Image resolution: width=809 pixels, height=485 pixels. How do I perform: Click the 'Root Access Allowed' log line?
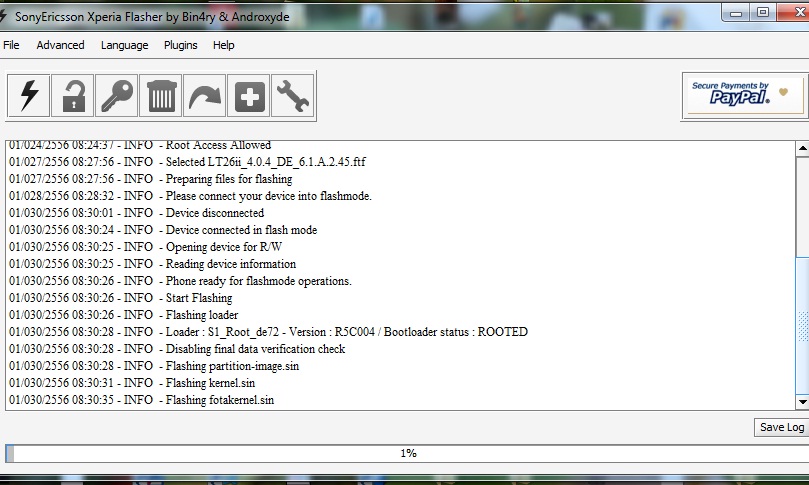click(140, 146)
